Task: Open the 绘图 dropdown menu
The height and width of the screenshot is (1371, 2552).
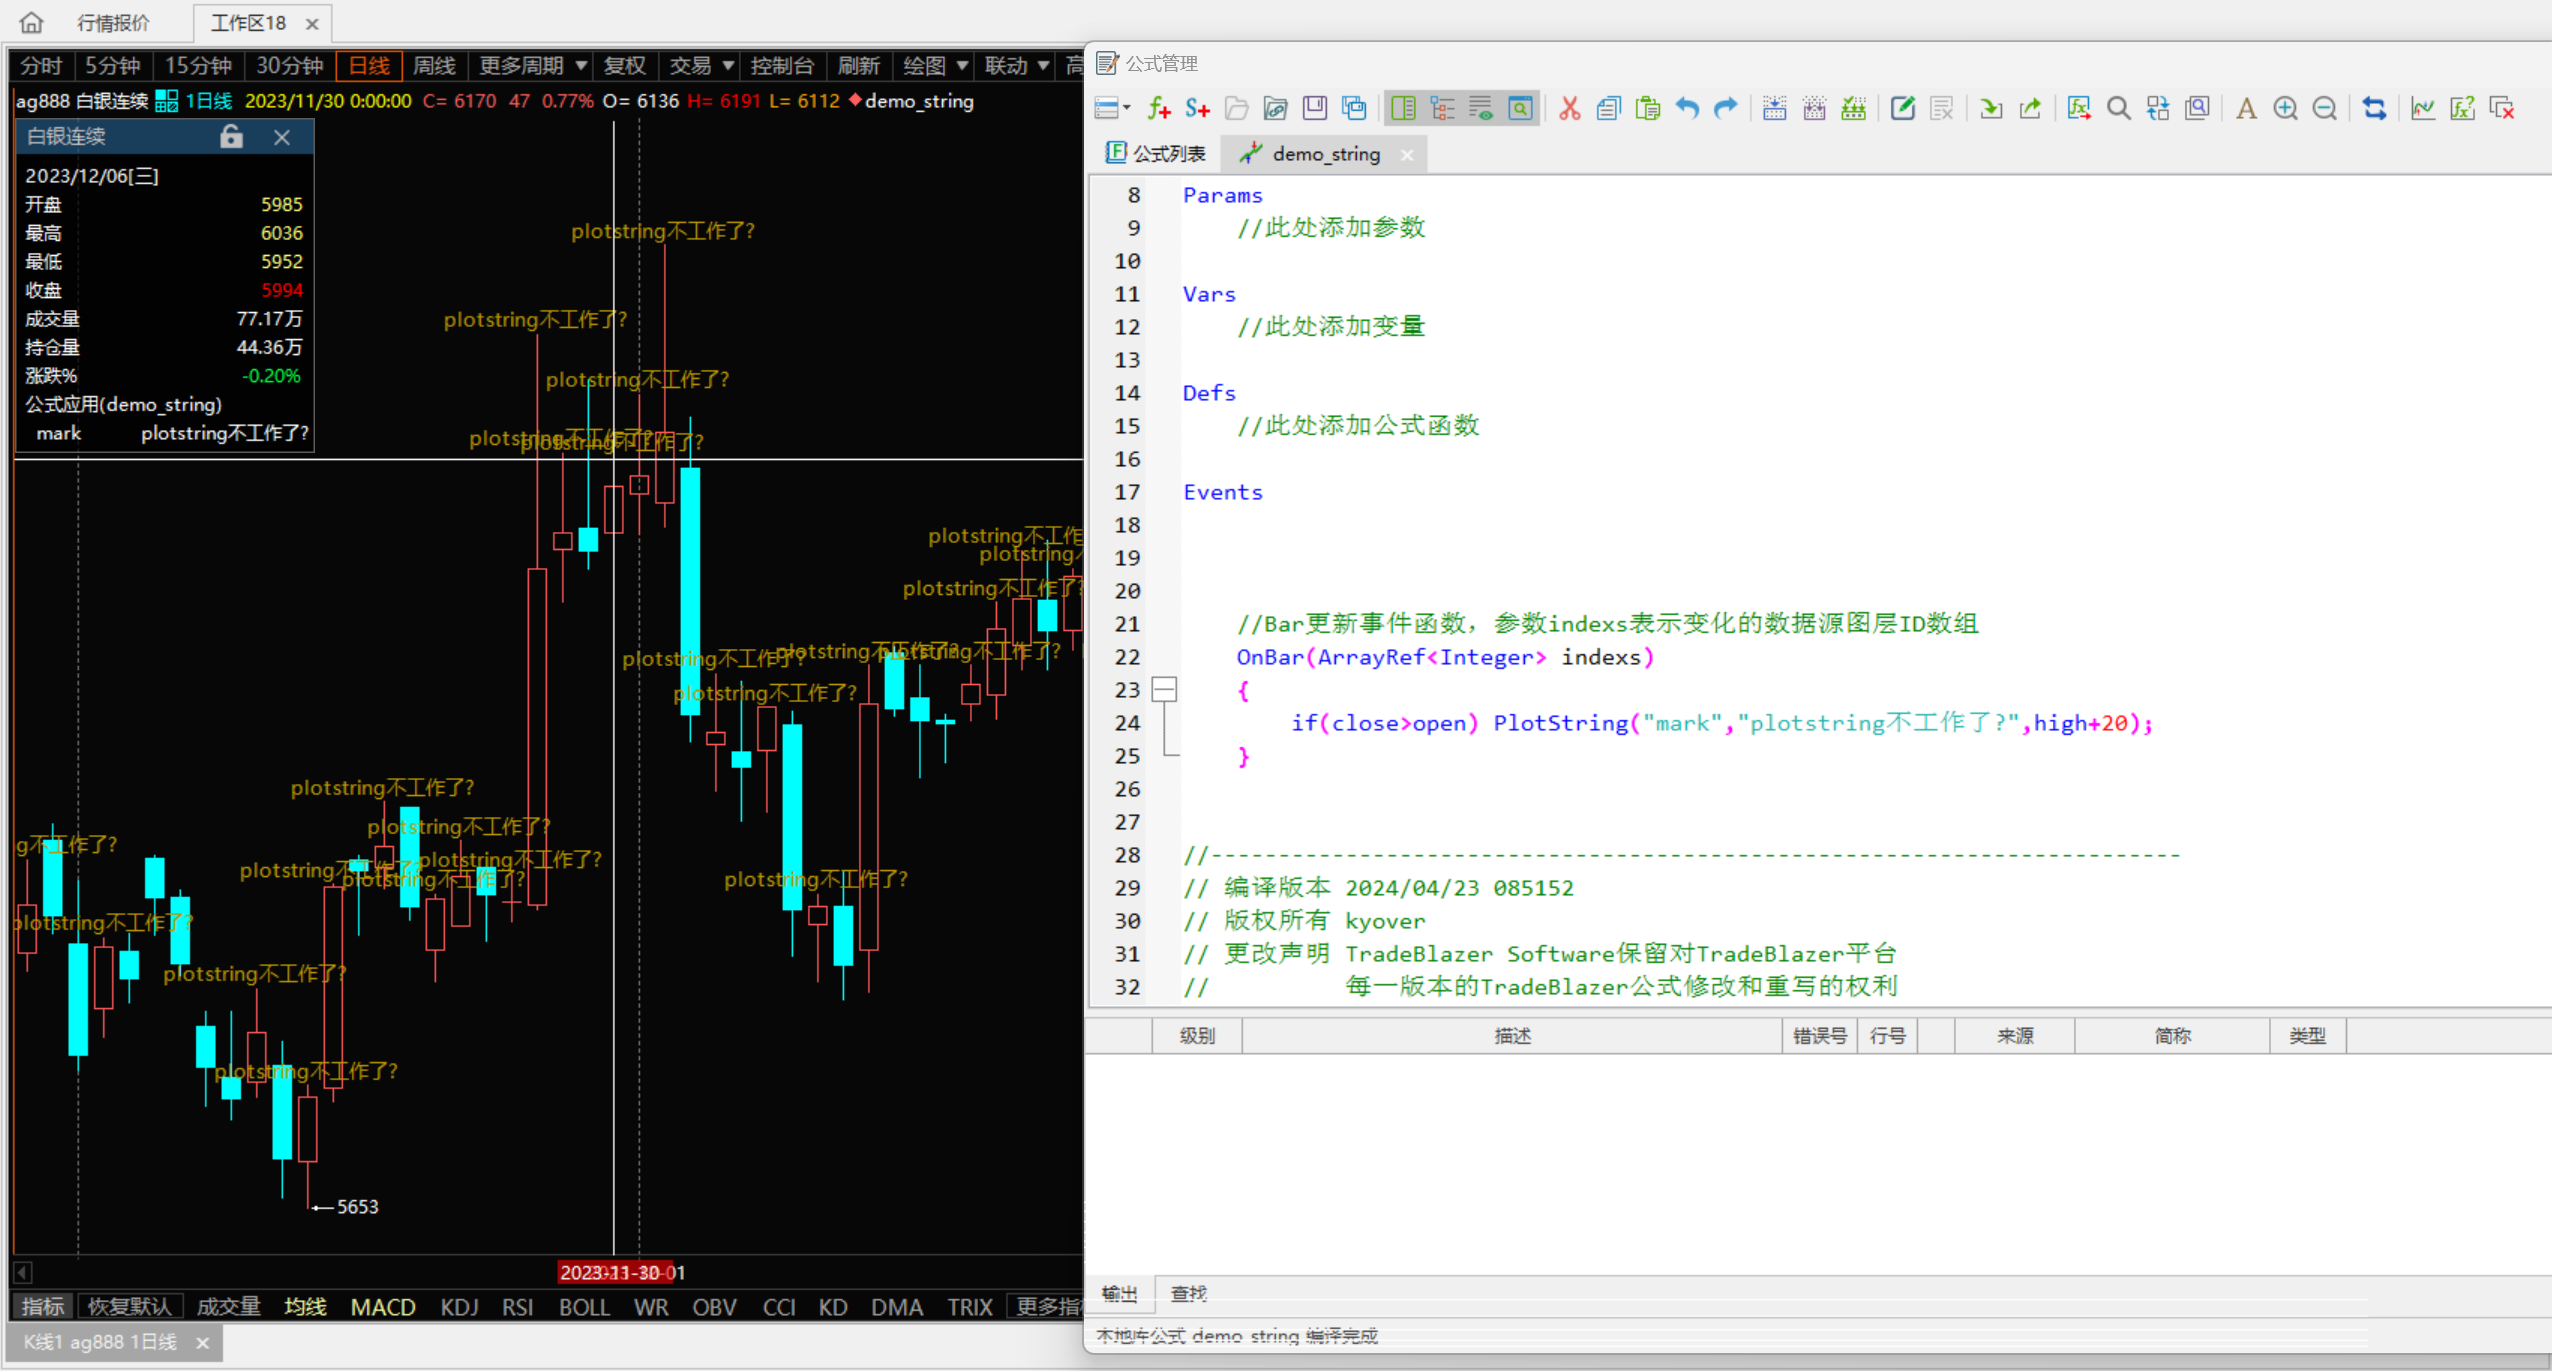Action: click(x=935, y=66)
